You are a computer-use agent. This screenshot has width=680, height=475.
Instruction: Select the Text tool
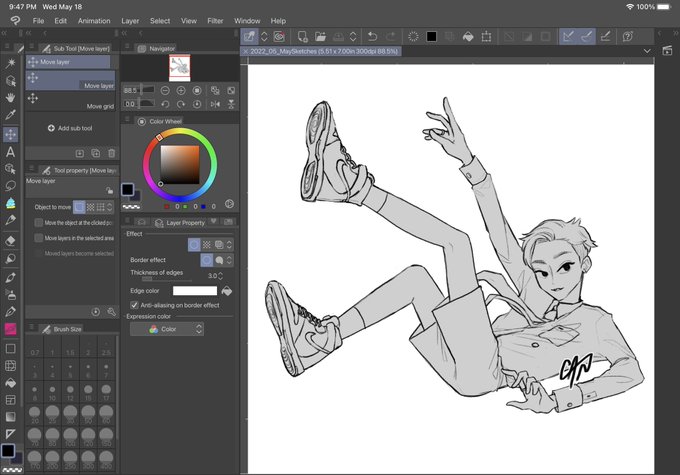pos(10,152)
